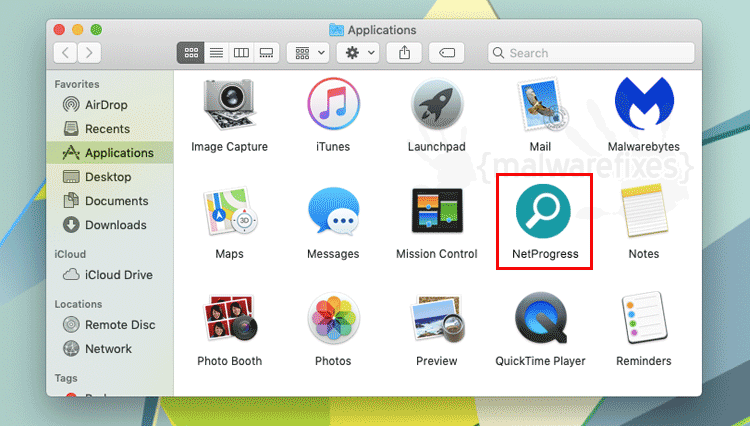Viewport: 750px width, 426px height.
Task: Click the 'Photo Booth' label
Action: (x=230, y=361)
